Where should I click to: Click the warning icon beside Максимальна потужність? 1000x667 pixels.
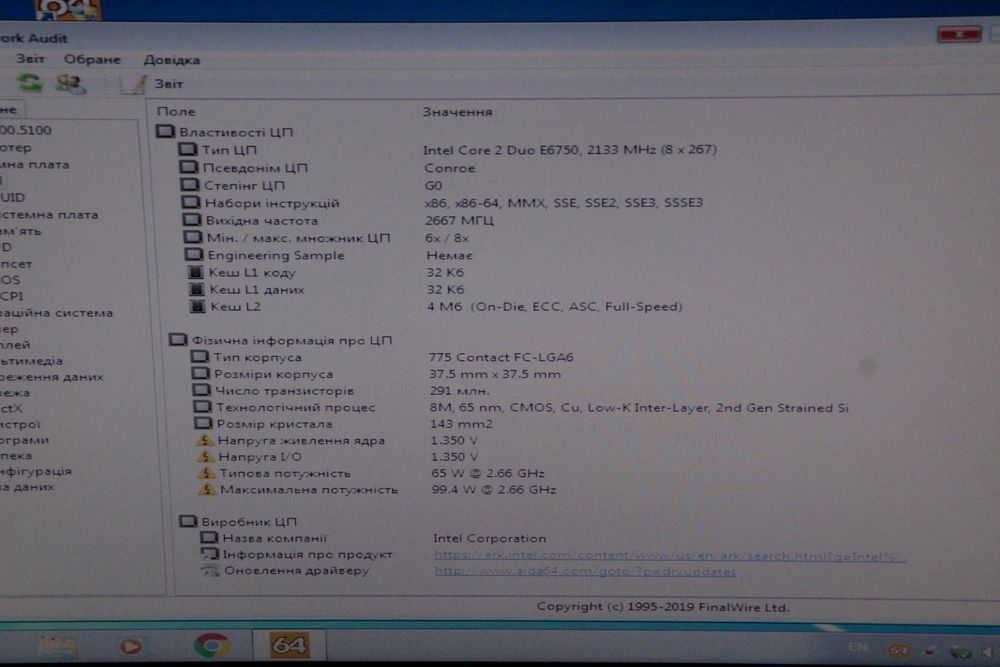coord(207,490)
